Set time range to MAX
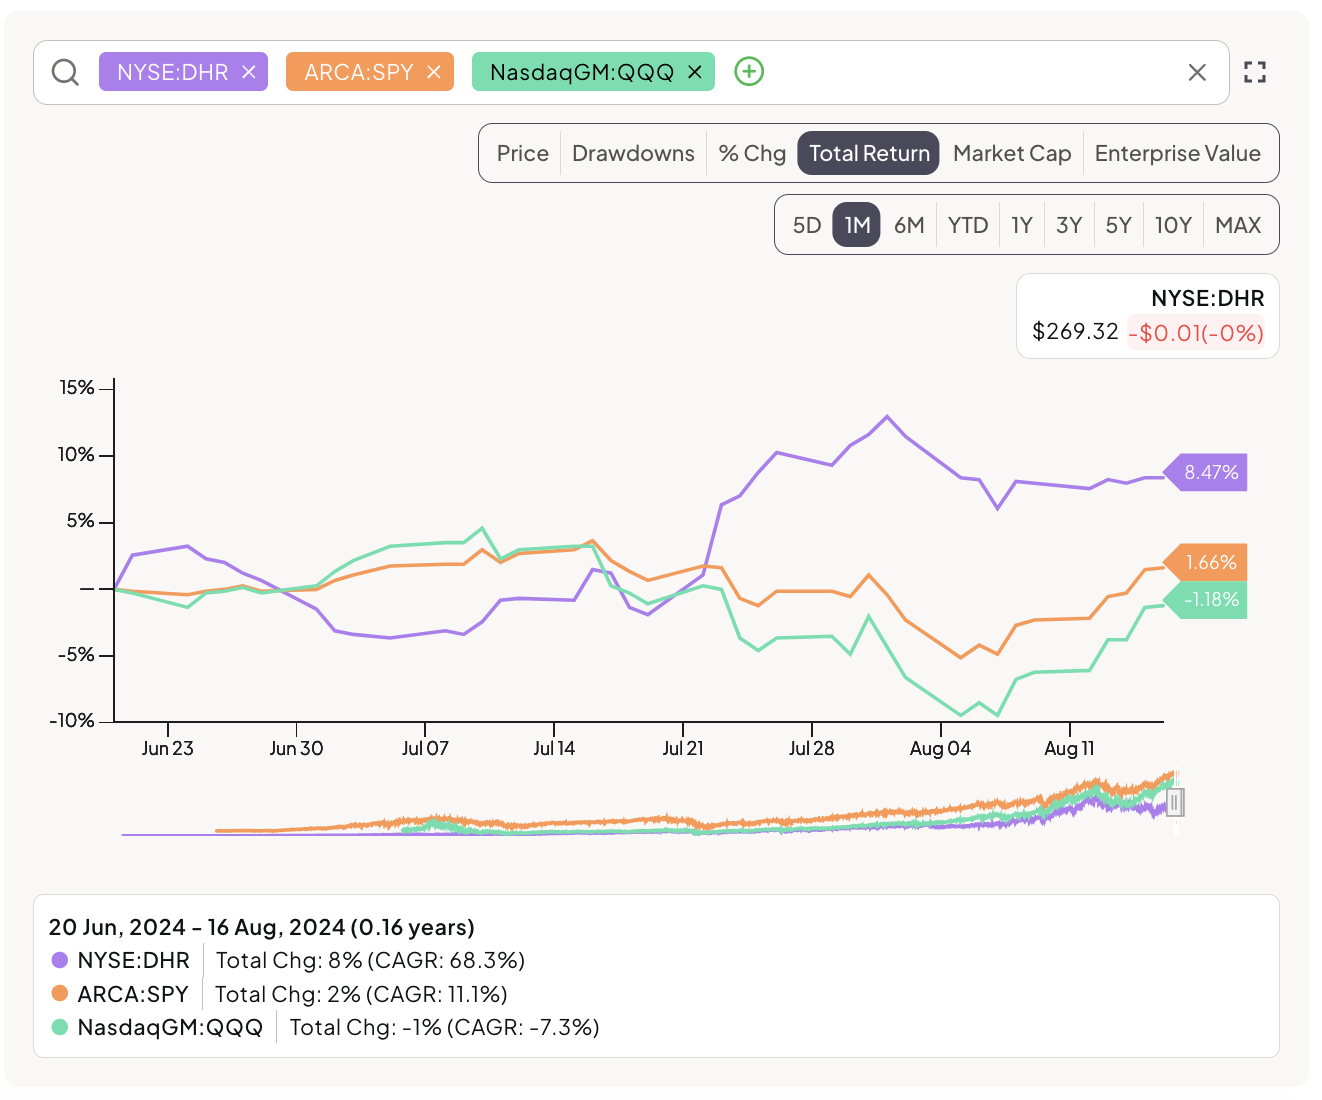 [x=1238, y=225]
